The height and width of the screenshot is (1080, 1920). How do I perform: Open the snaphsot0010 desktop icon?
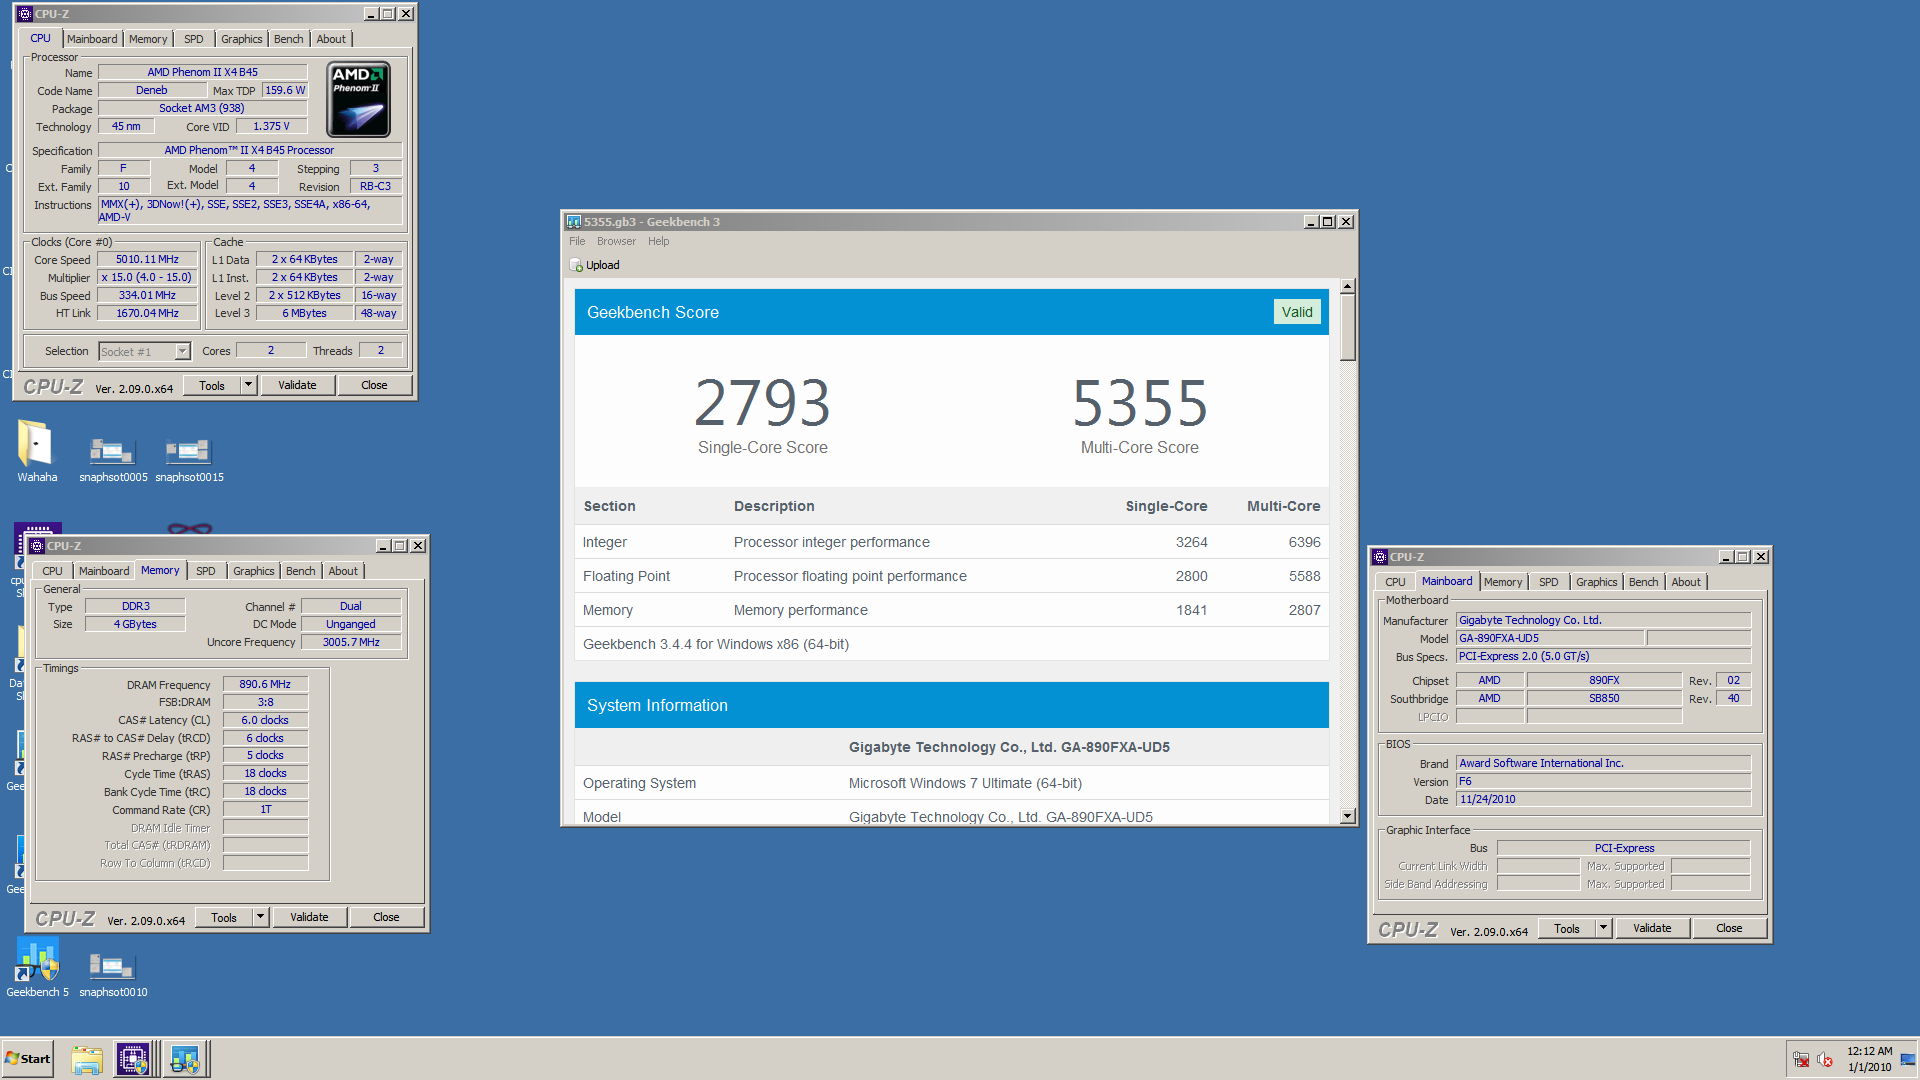(112, 974)
